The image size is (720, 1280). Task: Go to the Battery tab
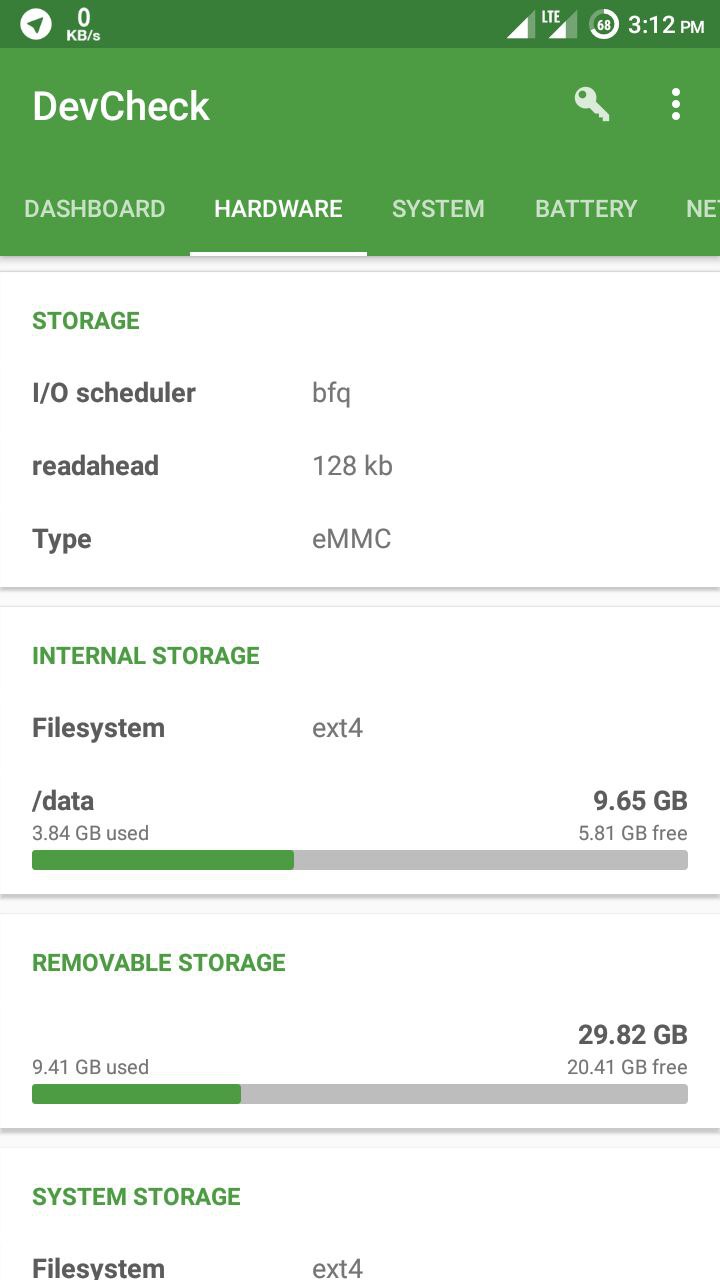pos(586,208)
